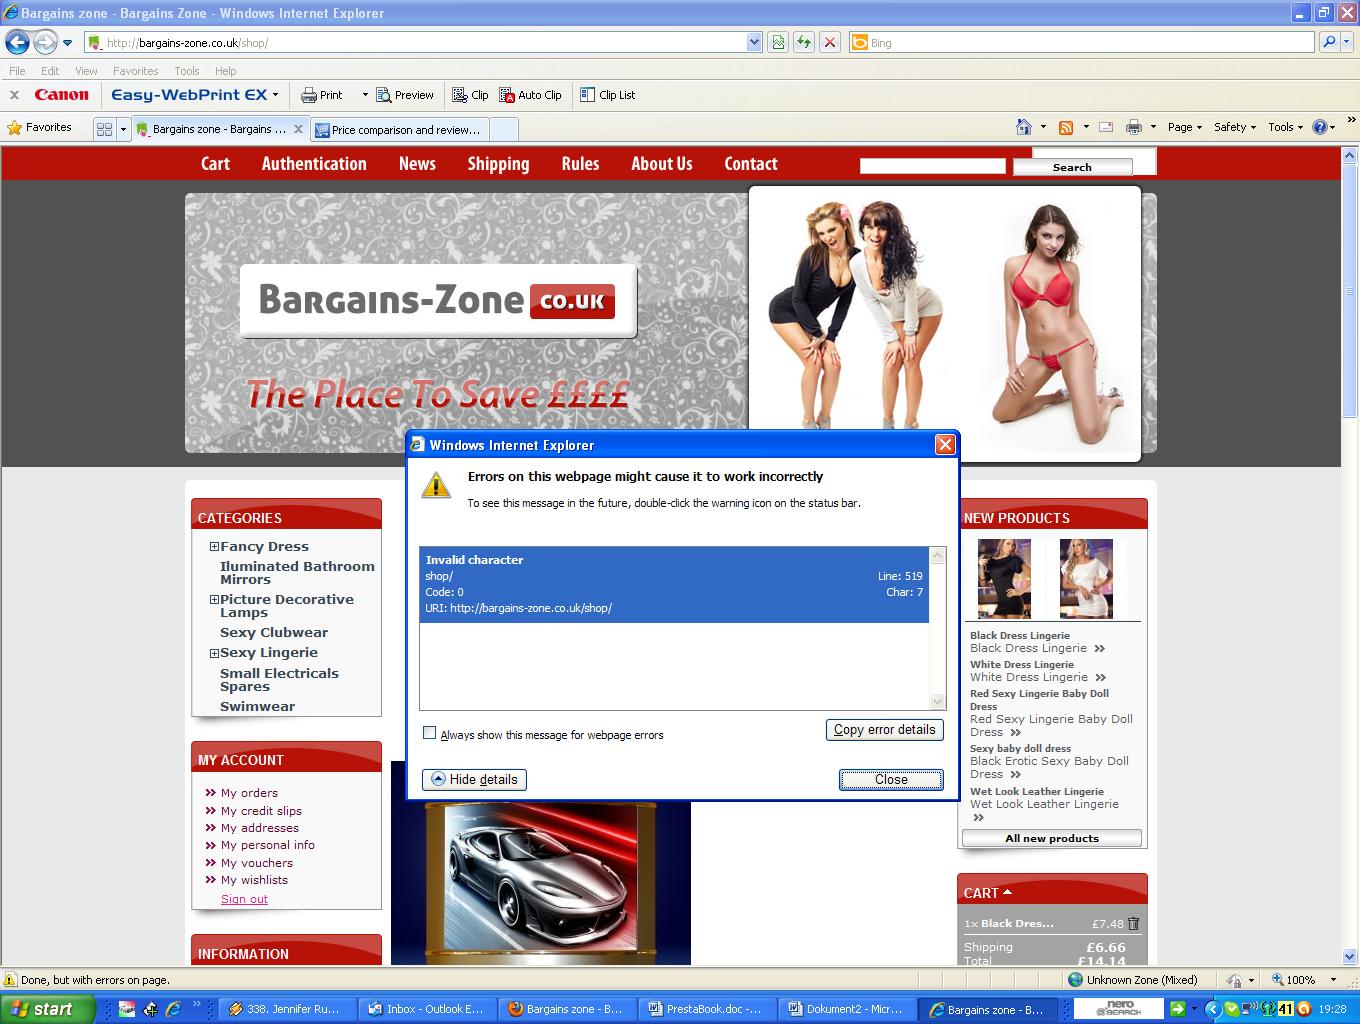Collapse details with the Hide details button
Screen dimensions: 1360x1024
pos(474,779)
